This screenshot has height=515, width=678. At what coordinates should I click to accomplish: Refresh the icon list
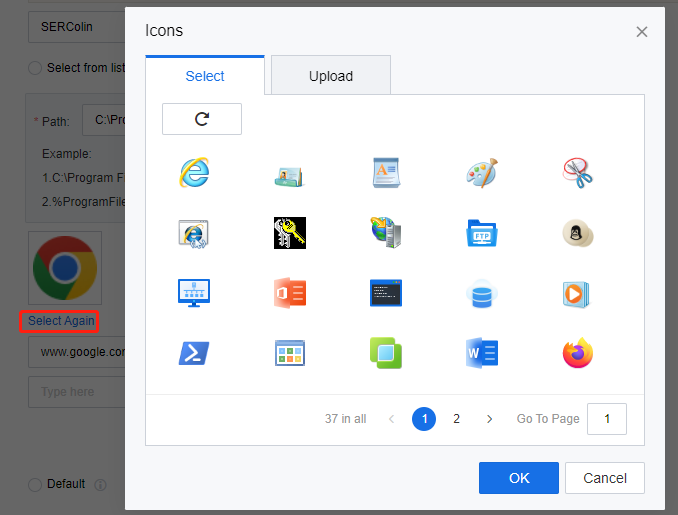pyautogui.click(x=202, y=119)
